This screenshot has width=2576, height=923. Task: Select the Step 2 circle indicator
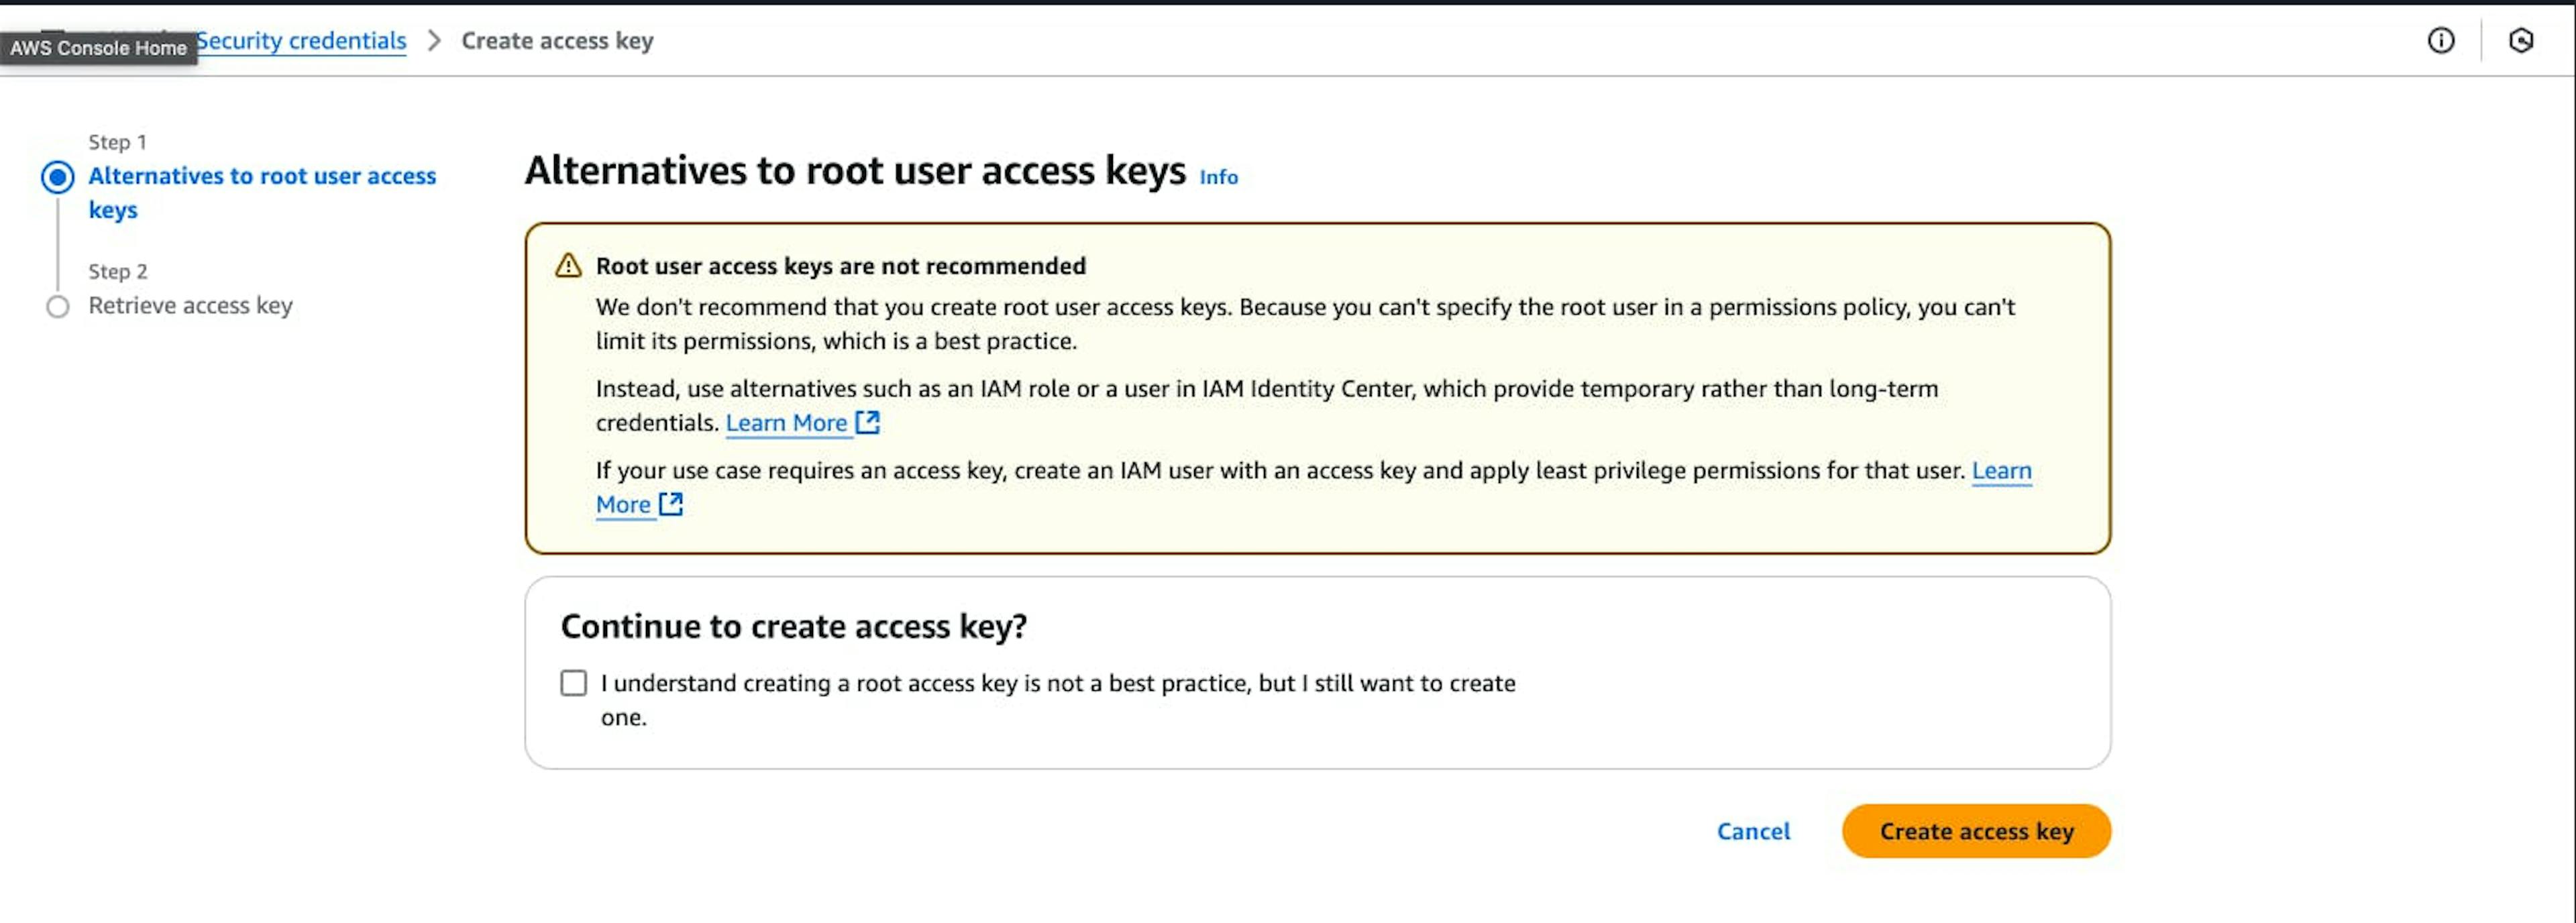click(x=58, y=306)
